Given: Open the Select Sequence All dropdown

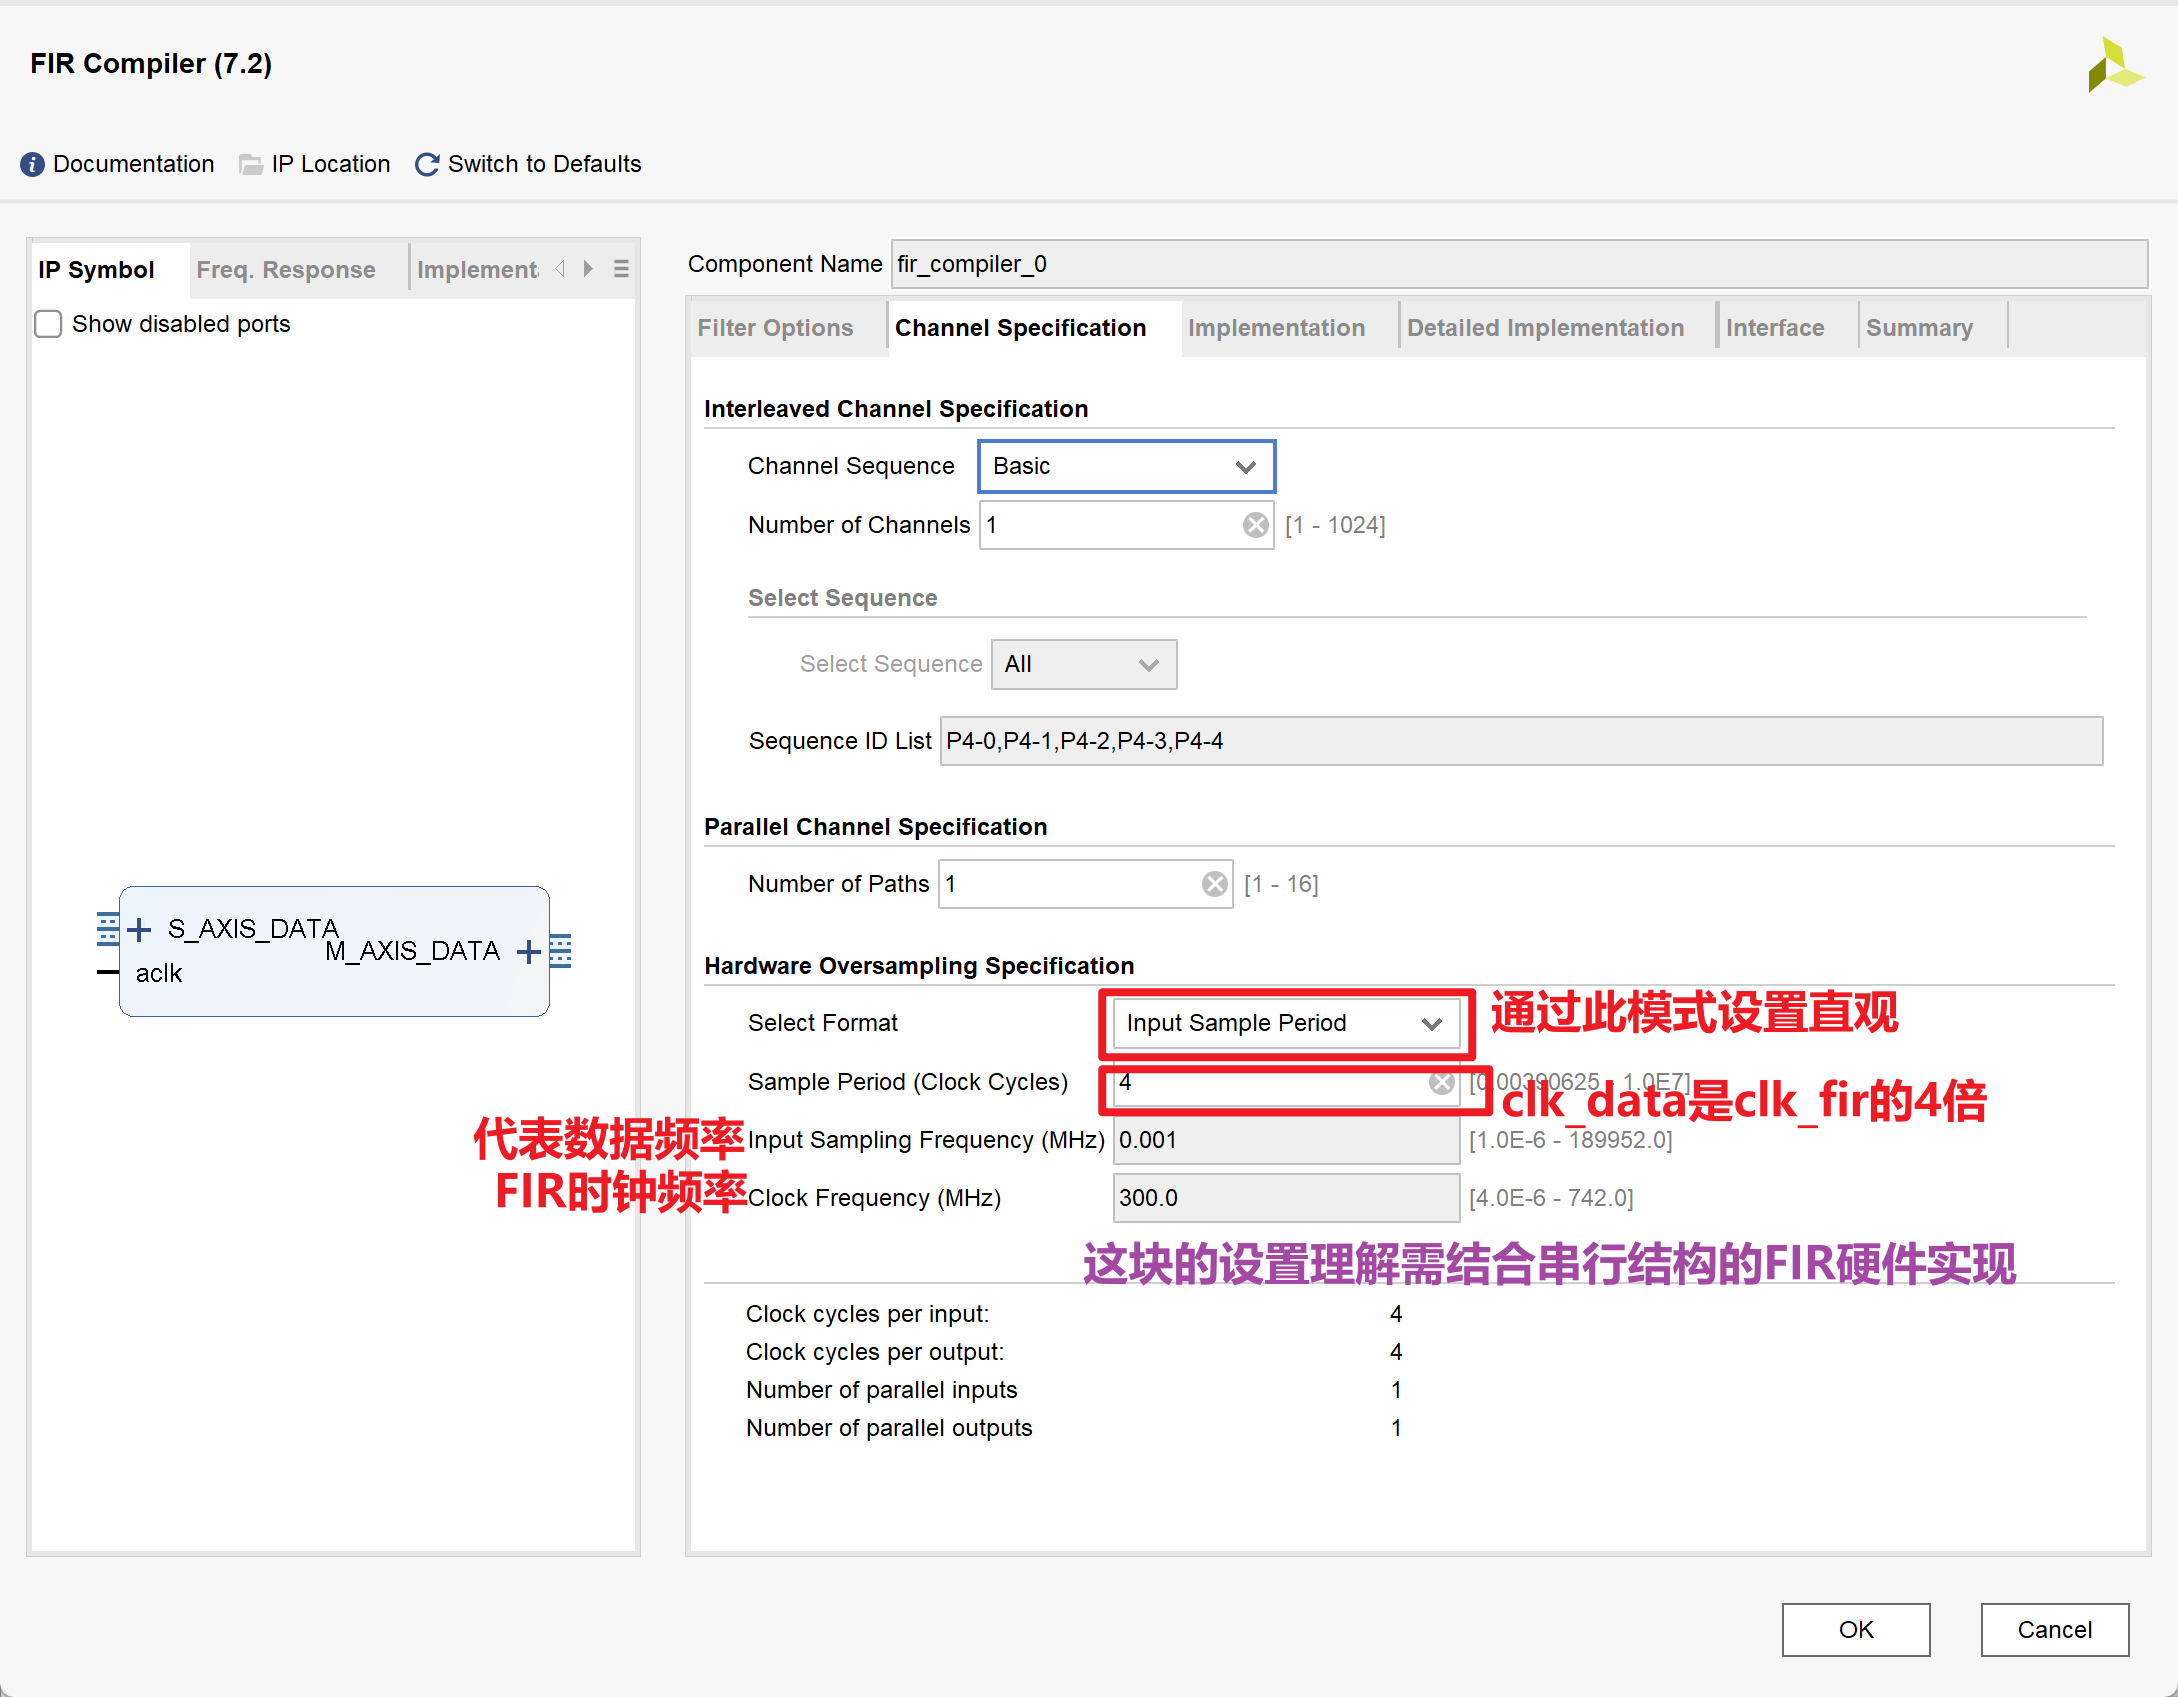Looking at the screenshot, I should coord(1084,664).
